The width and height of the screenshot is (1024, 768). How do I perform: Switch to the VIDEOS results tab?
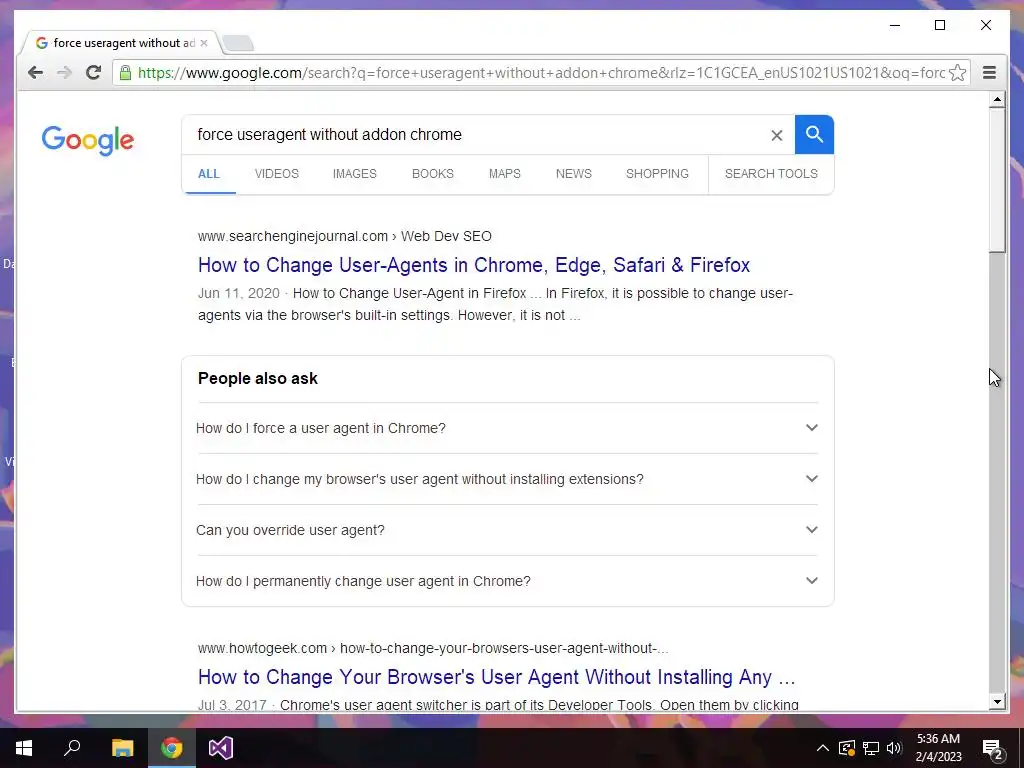tap(277, 174)
